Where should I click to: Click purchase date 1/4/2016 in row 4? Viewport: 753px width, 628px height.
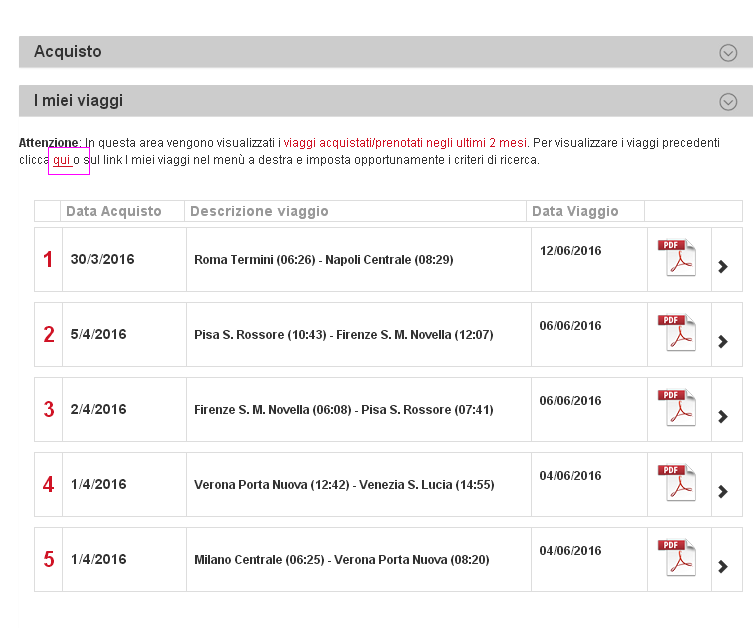point(98,484)
